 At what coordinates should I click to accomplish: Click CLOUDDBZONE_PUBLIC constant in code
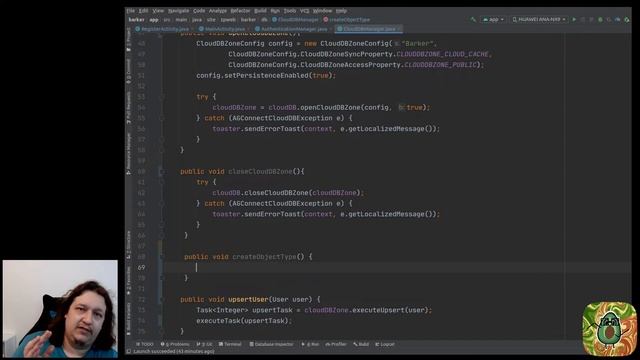pyautogui.click(x=440, y=65)
